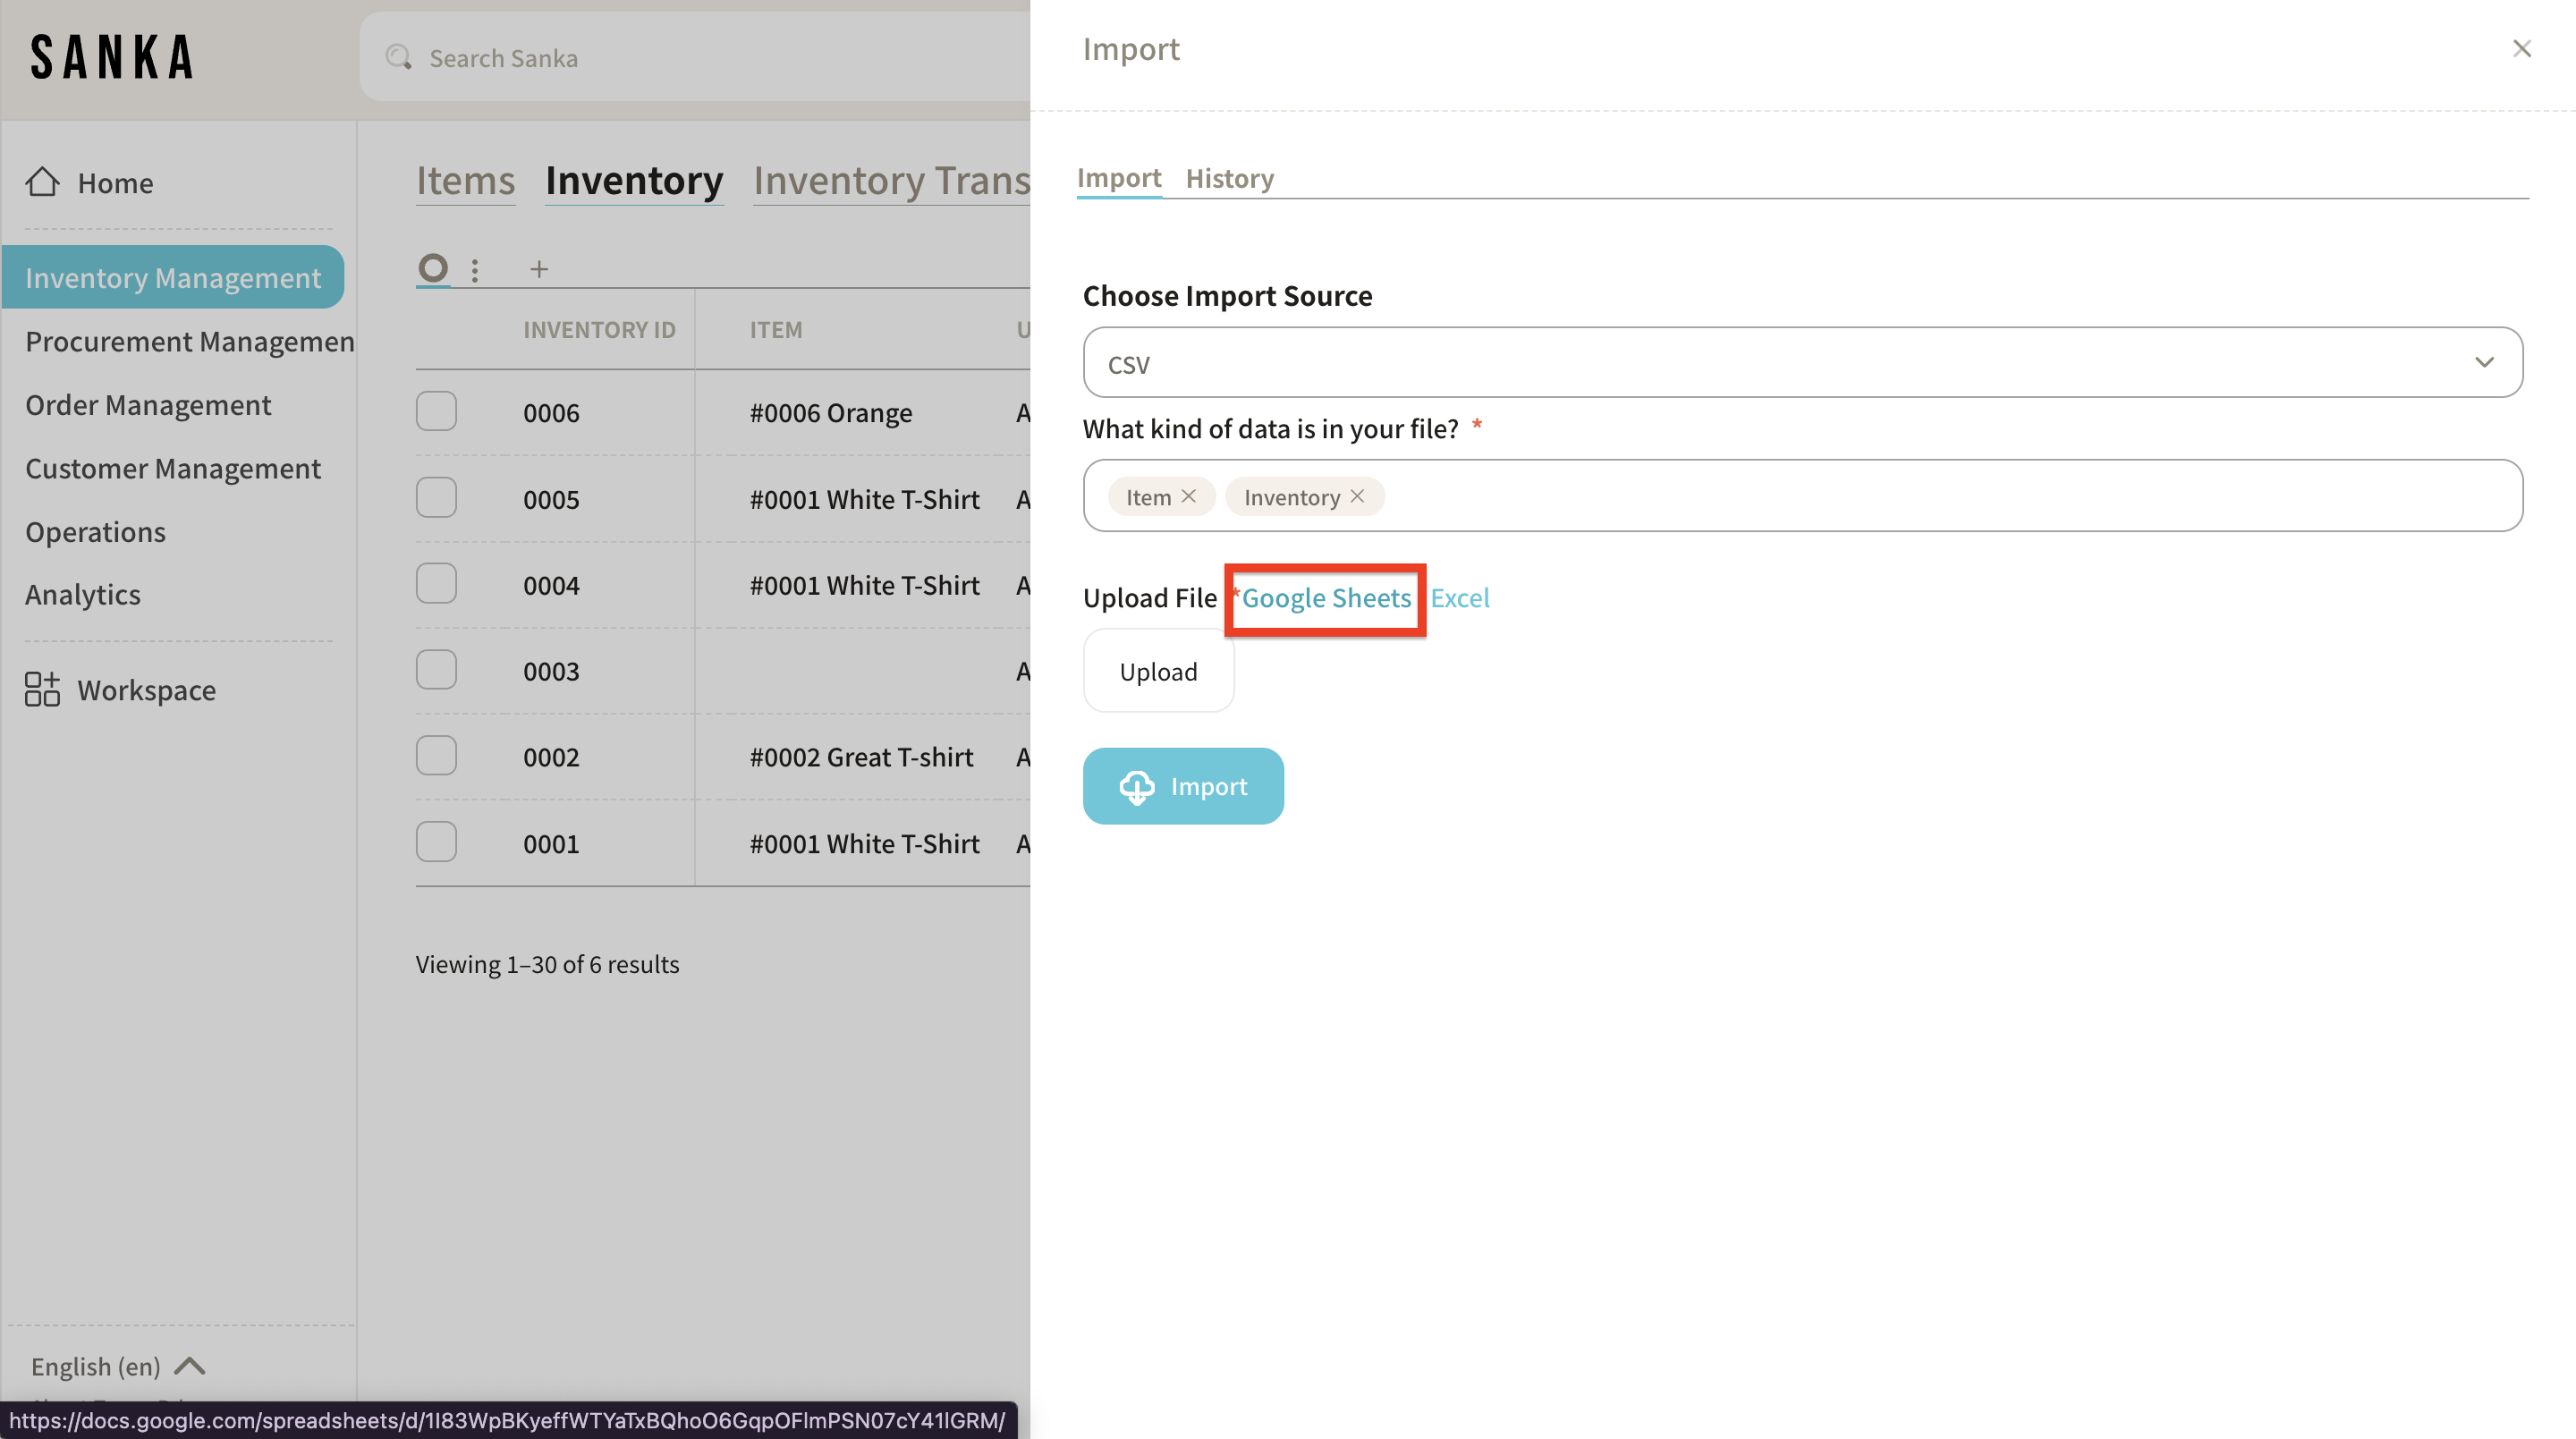Check the row 0006 checkbox
This screenshot has height=1439, width=2576.
436,411
